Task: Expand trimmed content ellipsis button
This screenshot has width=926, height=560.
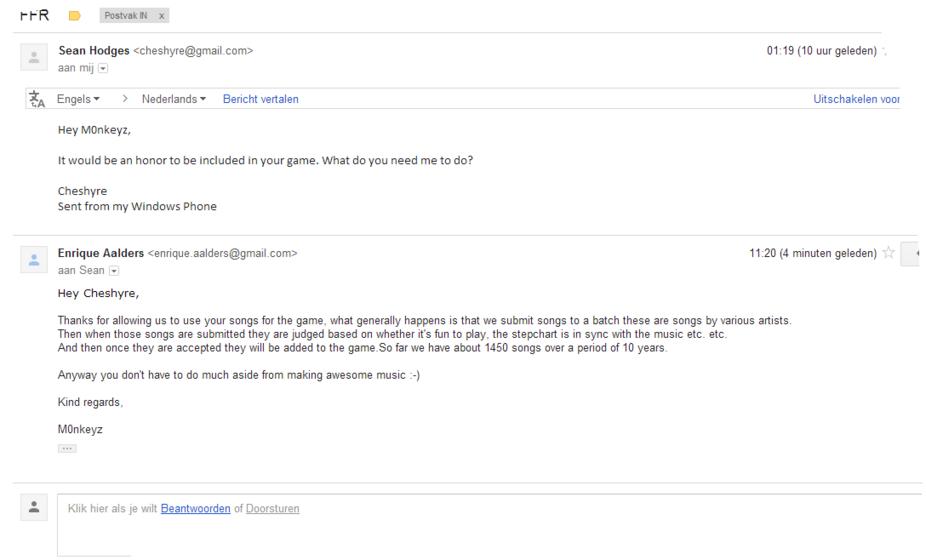Action: point(67,448)
